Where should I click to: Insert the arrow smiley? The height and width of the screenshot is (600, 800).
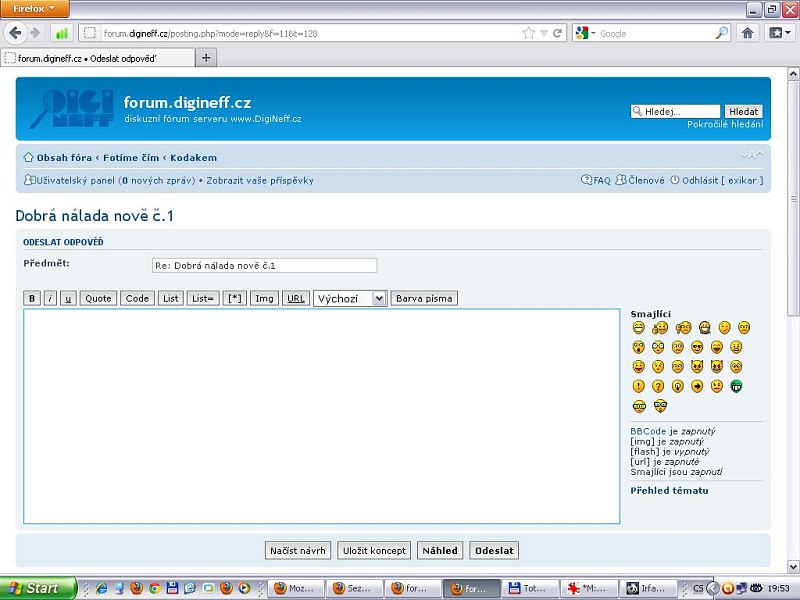tap(697, 386)
